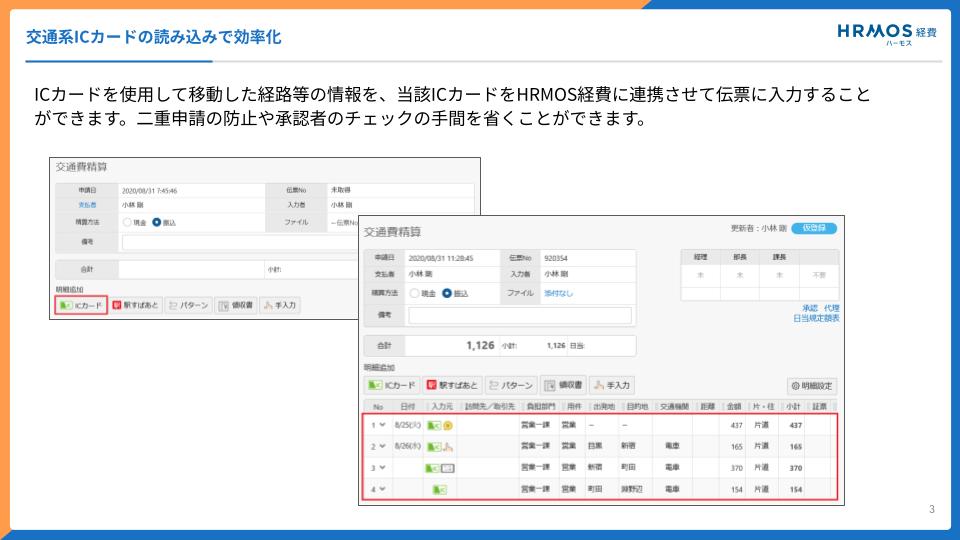Select 振込 radio in back window
Screen dimensions: 960x540
point(157,222)
